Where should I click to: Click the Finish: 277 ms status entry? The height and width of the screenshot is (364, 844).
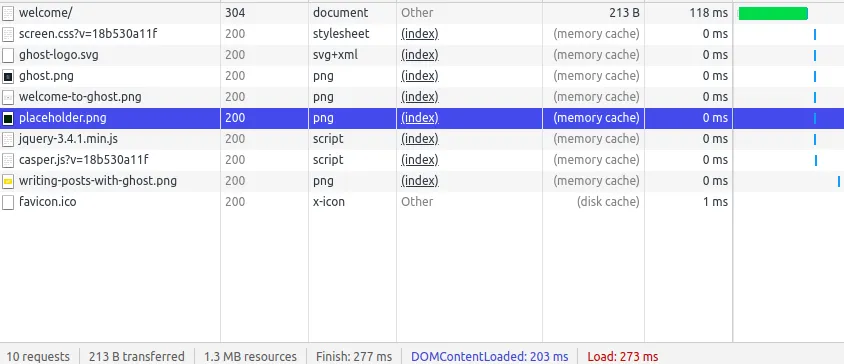354,356
